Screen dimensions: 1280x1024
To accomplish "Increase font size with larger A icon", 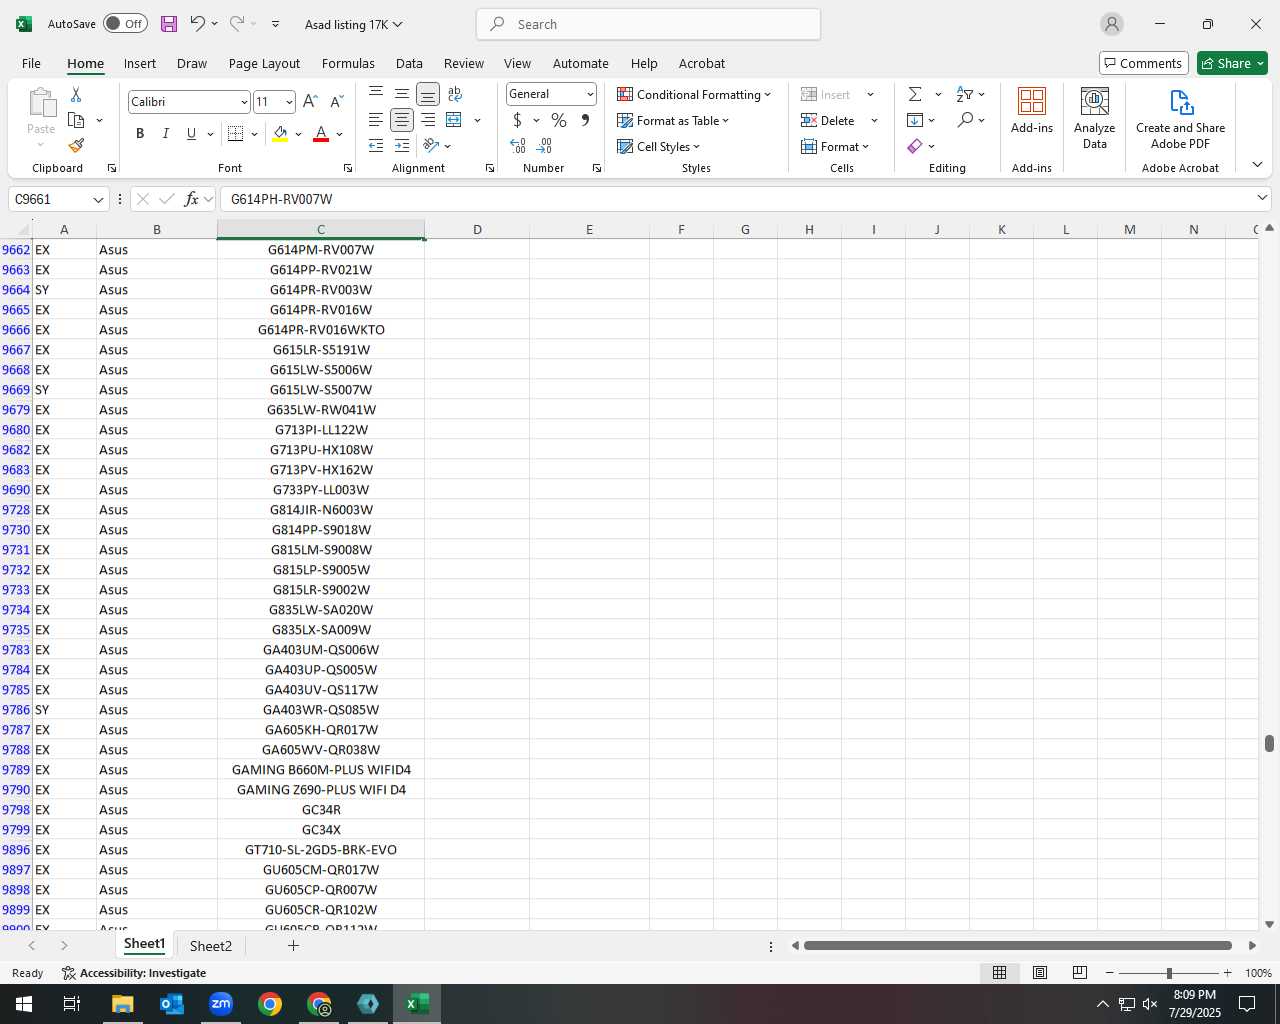I will coord(310,101).
